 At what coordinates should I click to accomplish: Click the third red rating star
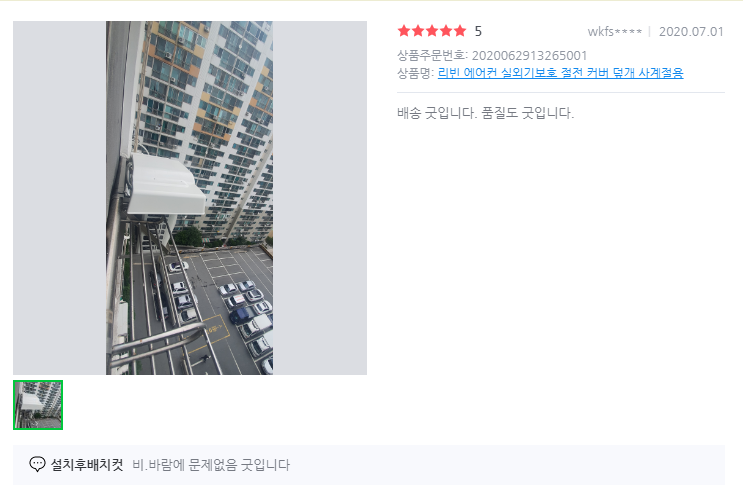pyautogui.click(x=432, y=31)
